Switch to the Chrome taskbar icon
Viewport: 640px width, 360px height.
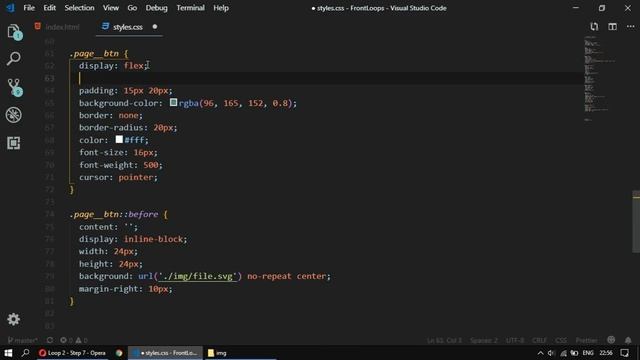tap(119, 353)
